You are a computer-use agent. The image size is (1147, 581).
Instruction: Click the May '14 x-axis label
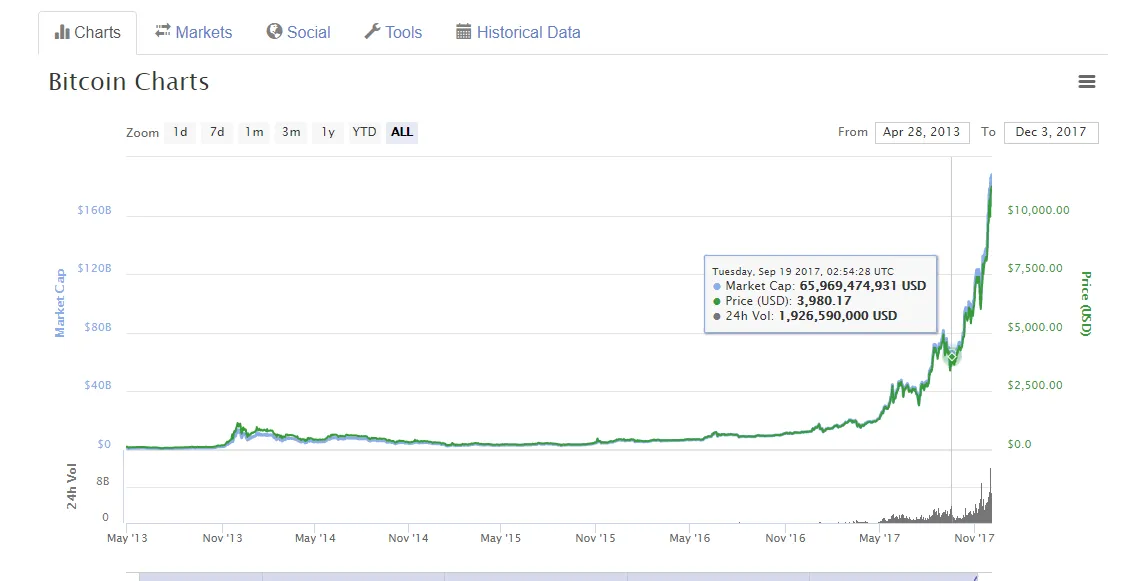[315, 538]
